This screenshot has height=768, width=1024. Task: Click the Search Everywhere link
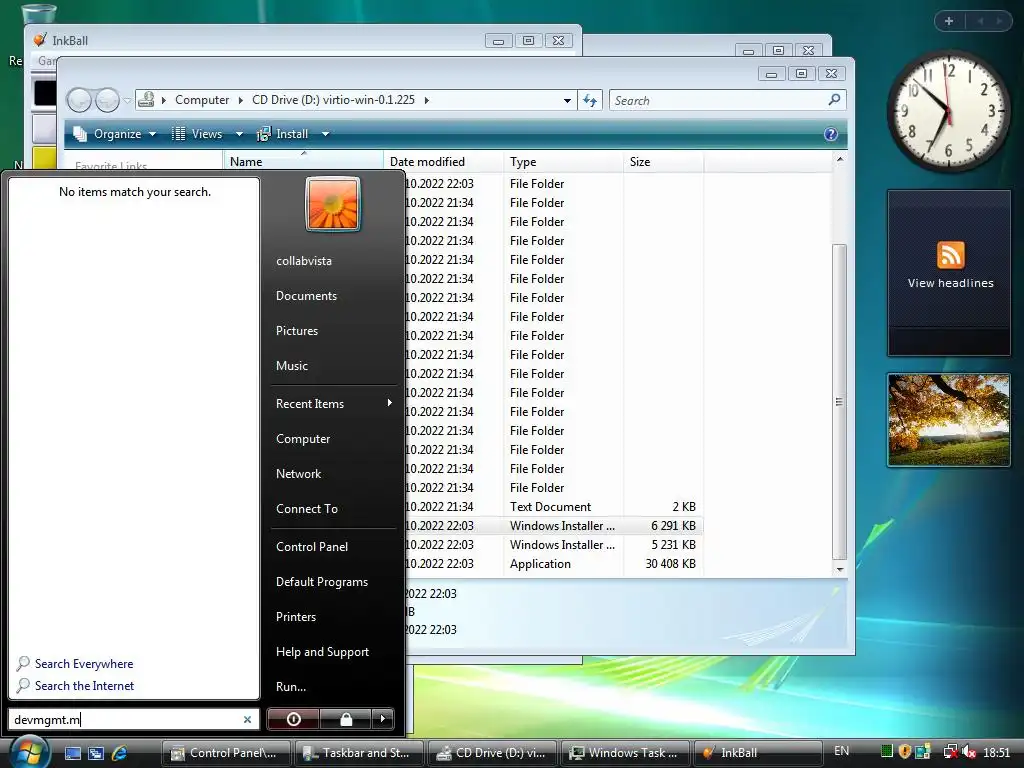click(x=84, y=664)
